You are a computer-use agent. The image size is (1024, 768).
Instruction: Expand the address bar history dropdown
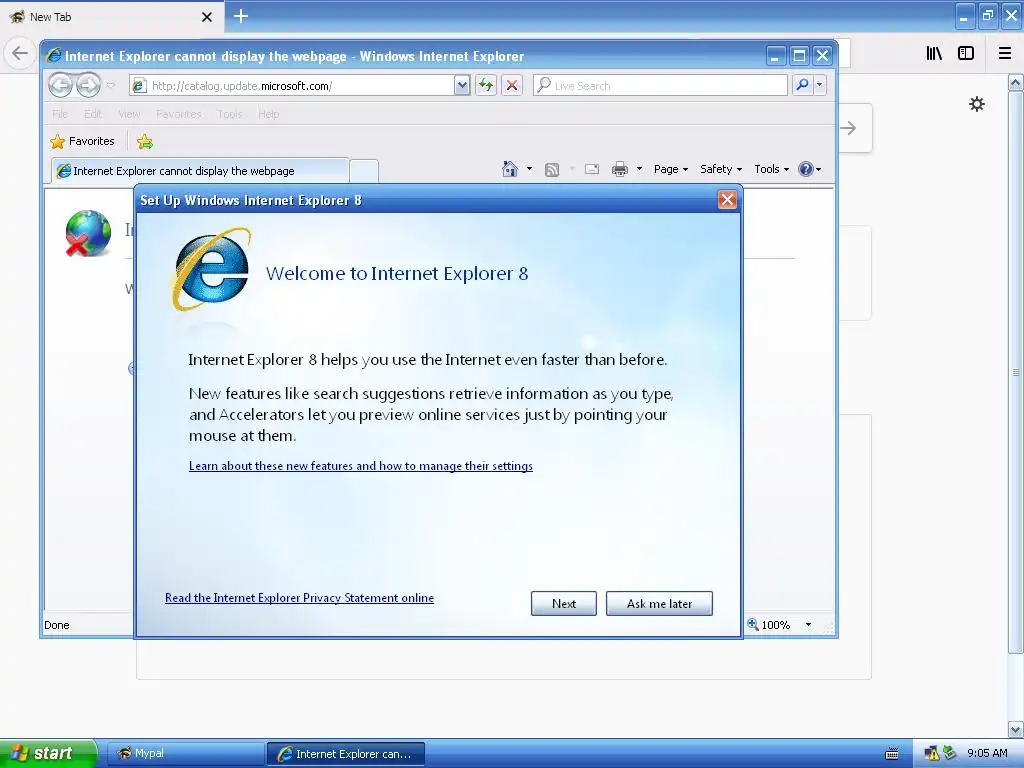coord(462,86)
